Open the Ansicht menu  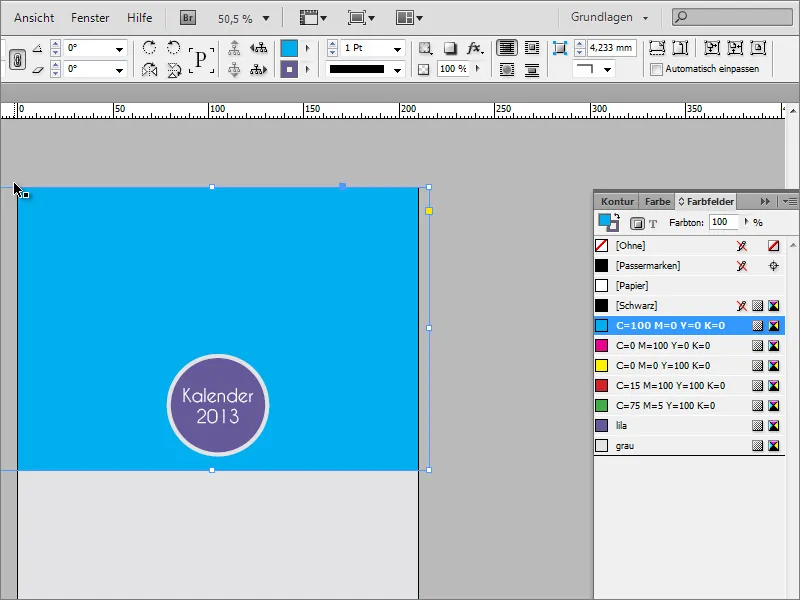click(34, 18)
